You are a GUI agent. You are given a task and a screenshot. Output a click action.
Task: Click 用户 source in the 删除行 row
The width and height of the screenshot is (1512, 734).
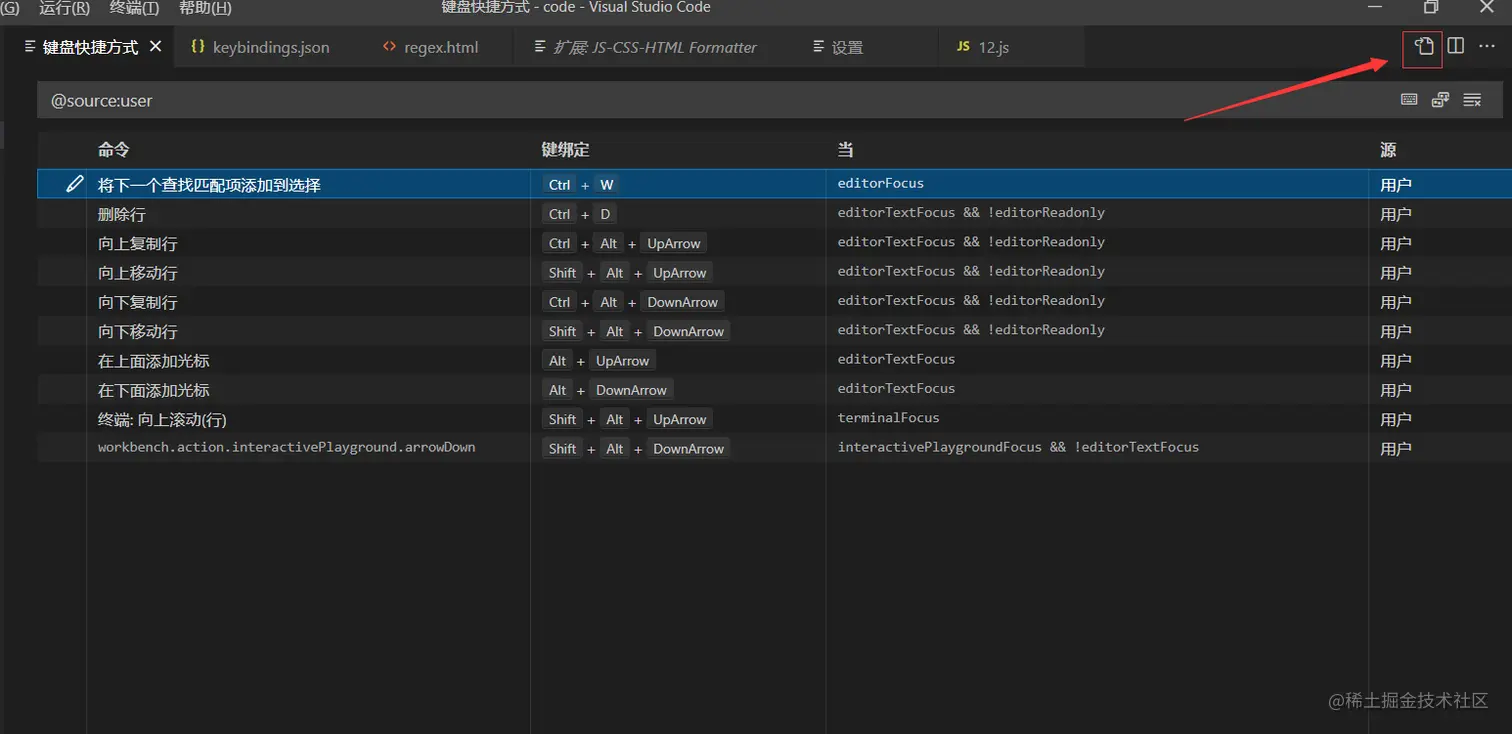(1396, 214)
